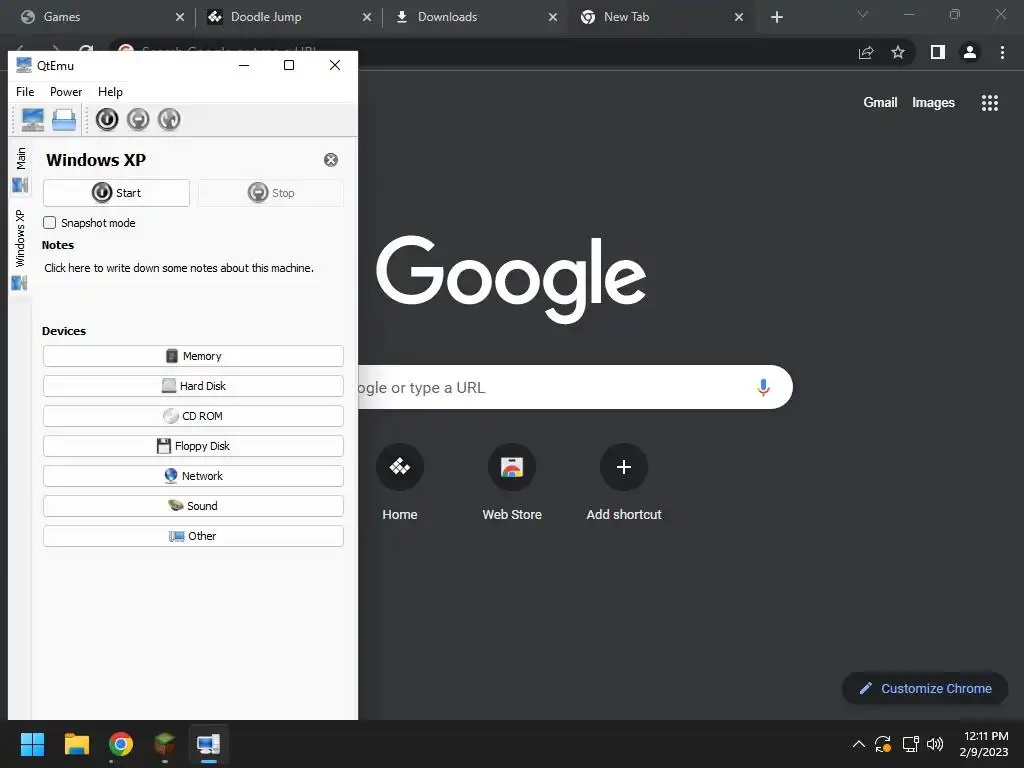The height and width of the screenshot is (768, 1024).
Task: Click the Add shortcut tile
Action: 624,483
